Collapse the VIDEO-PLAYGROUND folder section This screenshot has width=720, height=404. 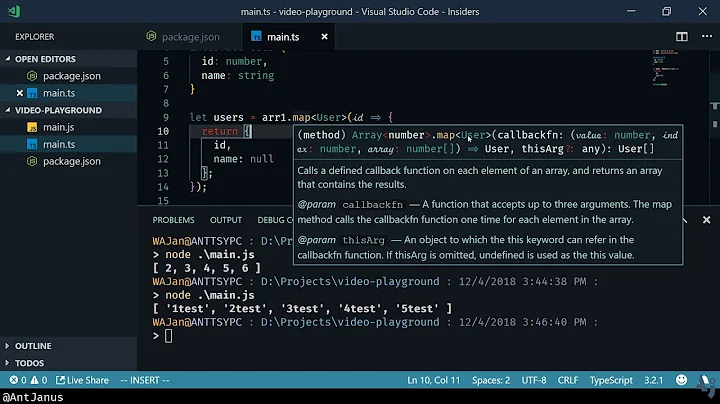point(58,110)
